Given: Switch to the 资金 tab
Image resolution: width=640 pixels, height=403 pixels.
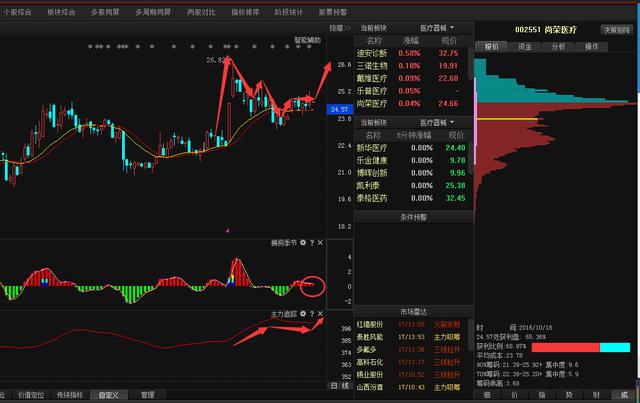Looking at the screenshot, I should [524, 46].
